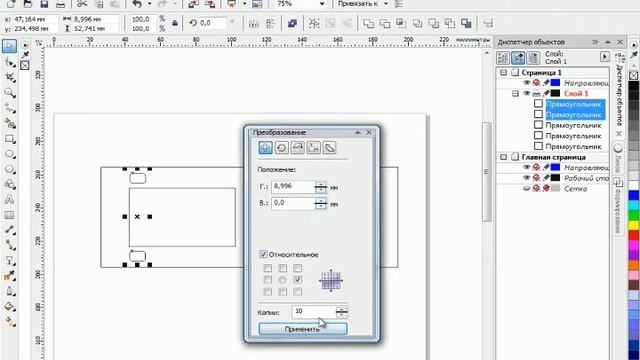The width and height of the screenshot is (640, 360).
Task: Collapse the Преобразование docker with arrow
Action: point(358,132)
